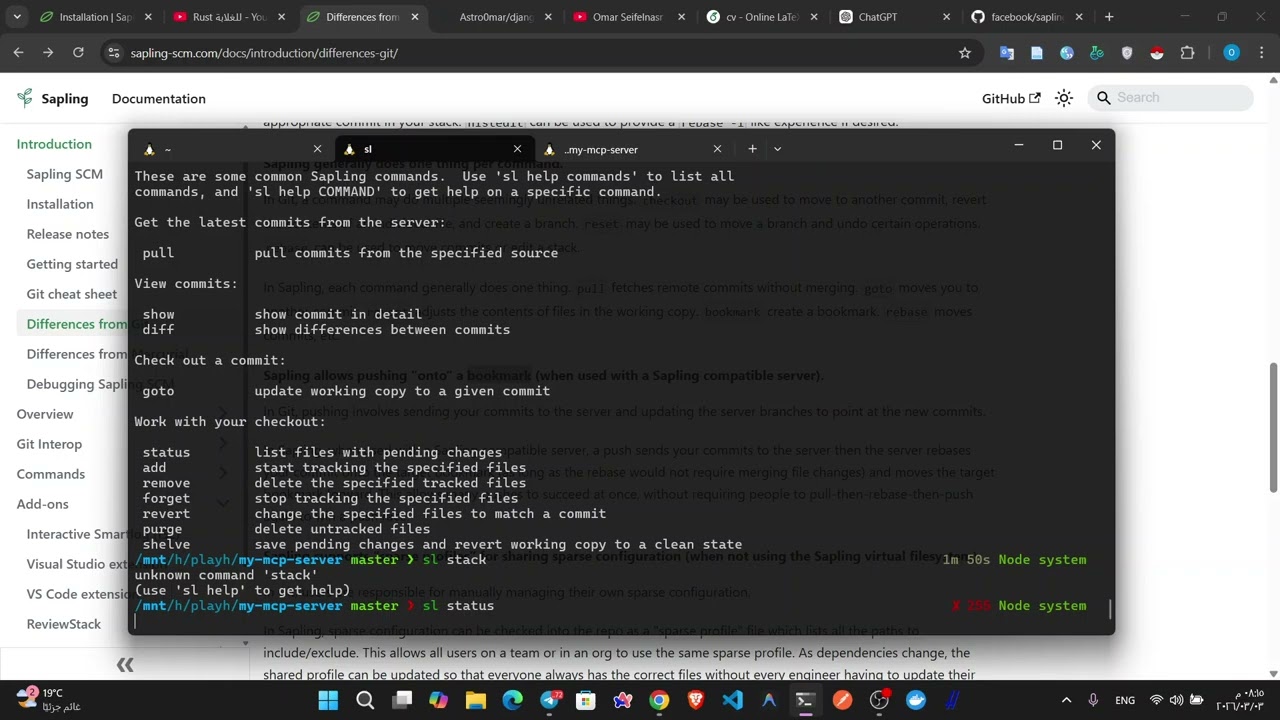
Task: Launch Microsoft Edge from the taskbar
Action: pyautogui.click(x=512, y=700)
